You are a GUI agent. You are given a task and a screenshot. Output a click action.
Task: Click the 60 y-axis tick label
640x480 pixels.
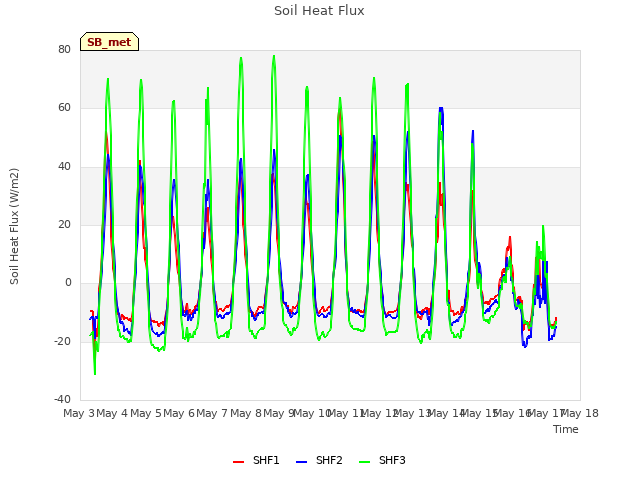point(64,108)
